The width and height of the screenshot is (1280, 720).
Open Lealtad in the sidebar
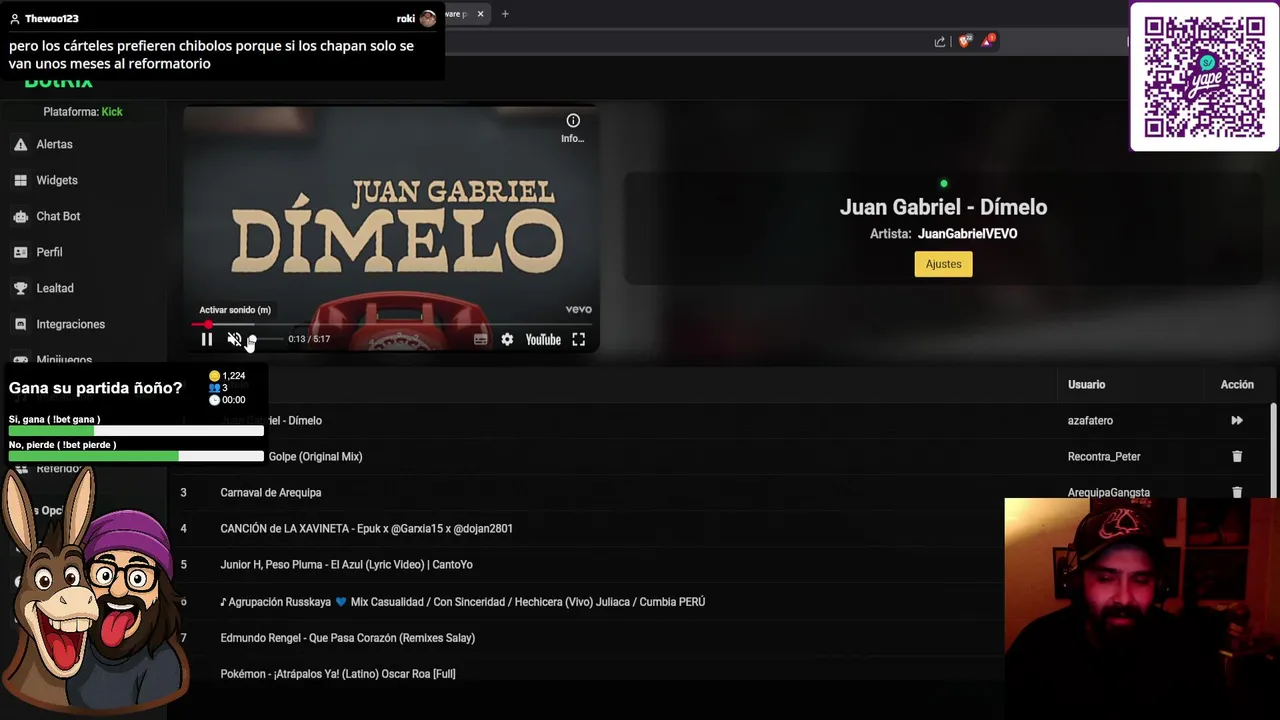(x=55, y=288)
